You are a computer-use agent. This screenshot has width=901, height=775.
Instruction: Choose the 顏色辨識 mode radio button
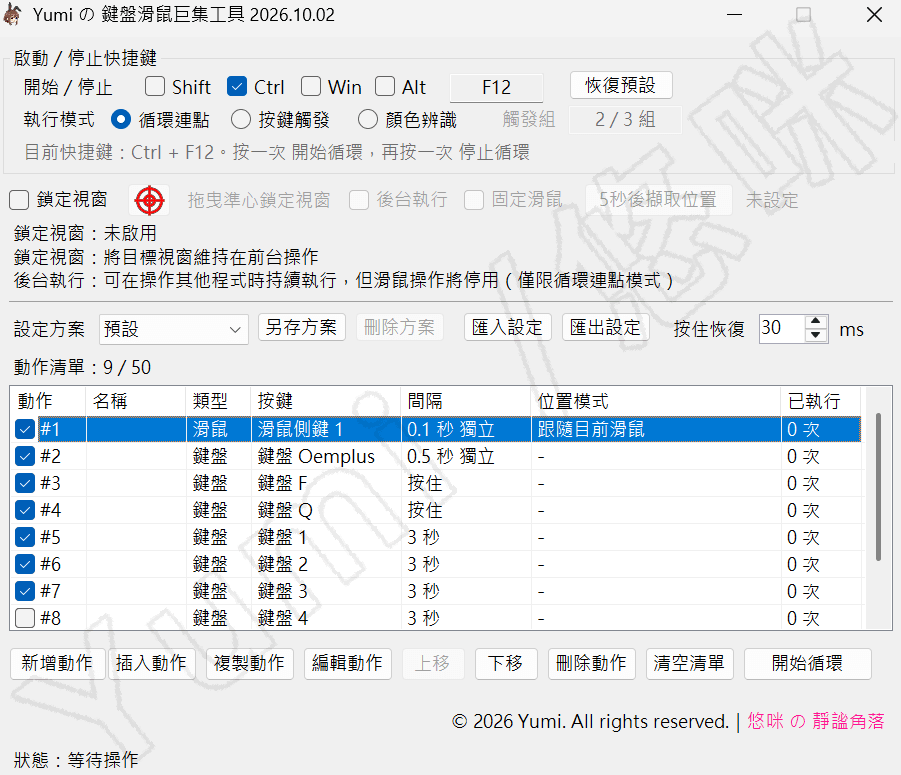(x=368, y=119)
